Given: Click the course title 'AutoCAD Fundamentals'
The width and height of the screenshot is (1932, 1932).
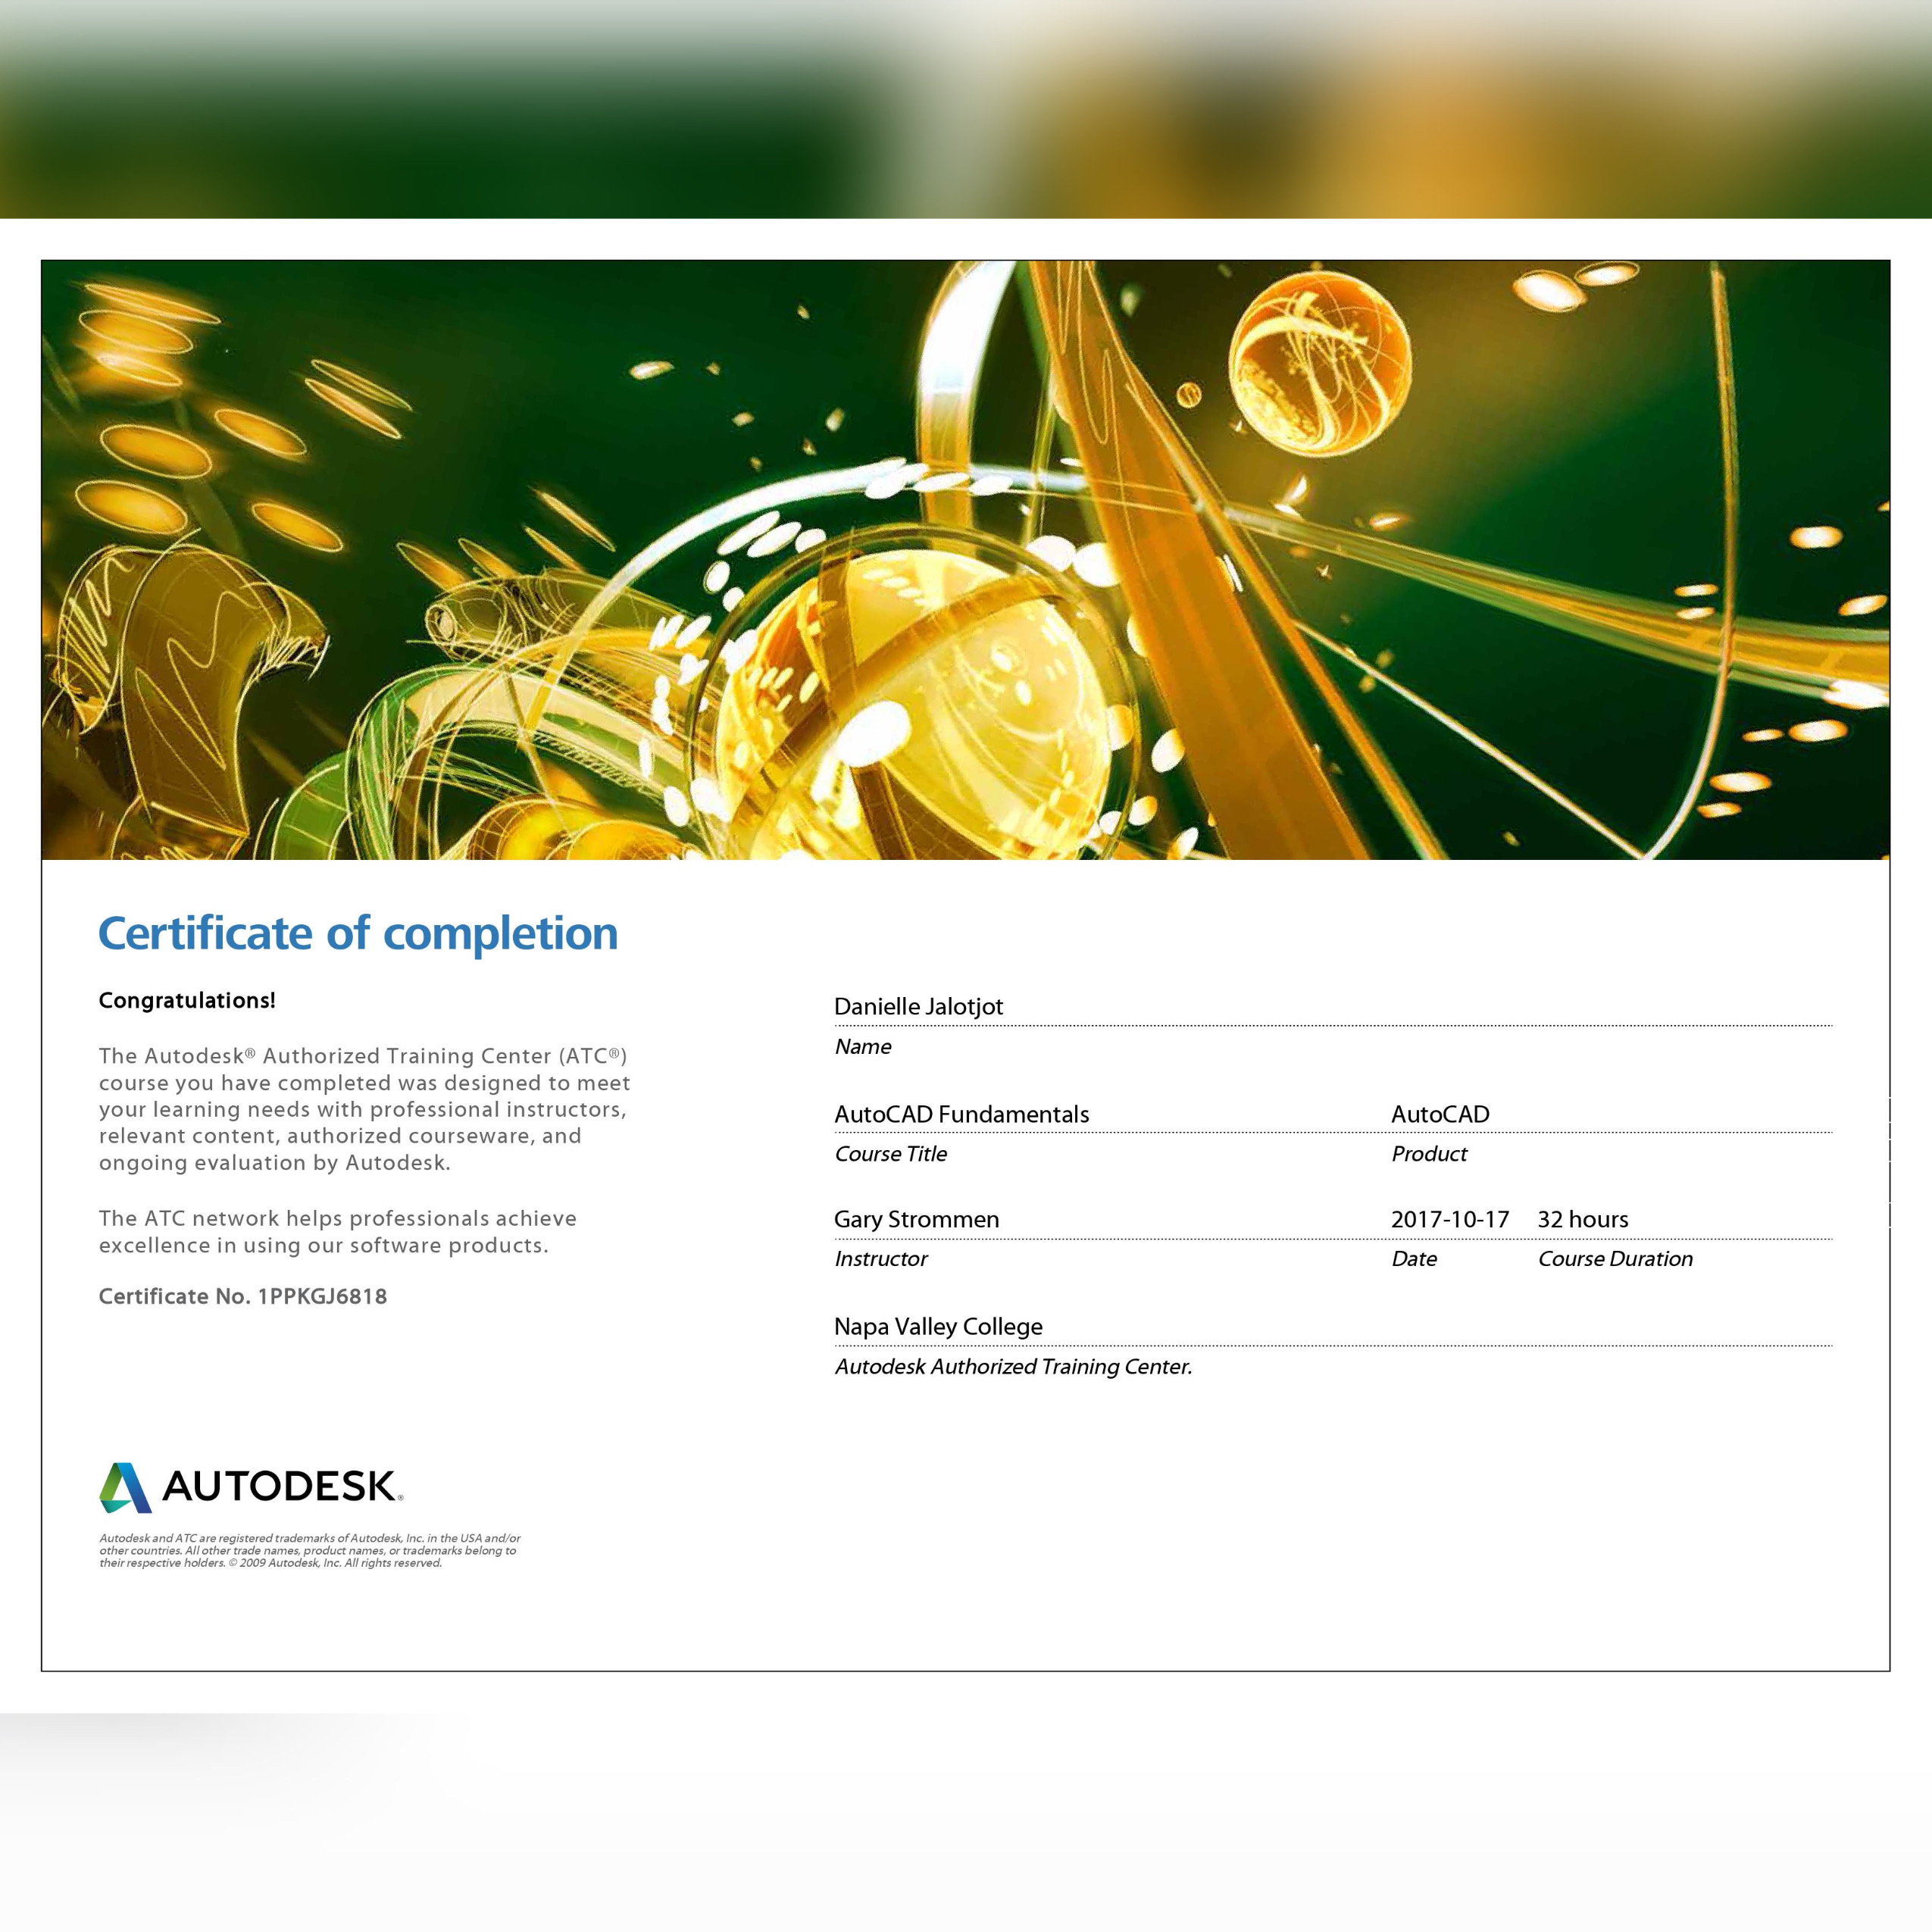Looking at the screenshot, I should pyautogui.click(x=961, y=1114).
